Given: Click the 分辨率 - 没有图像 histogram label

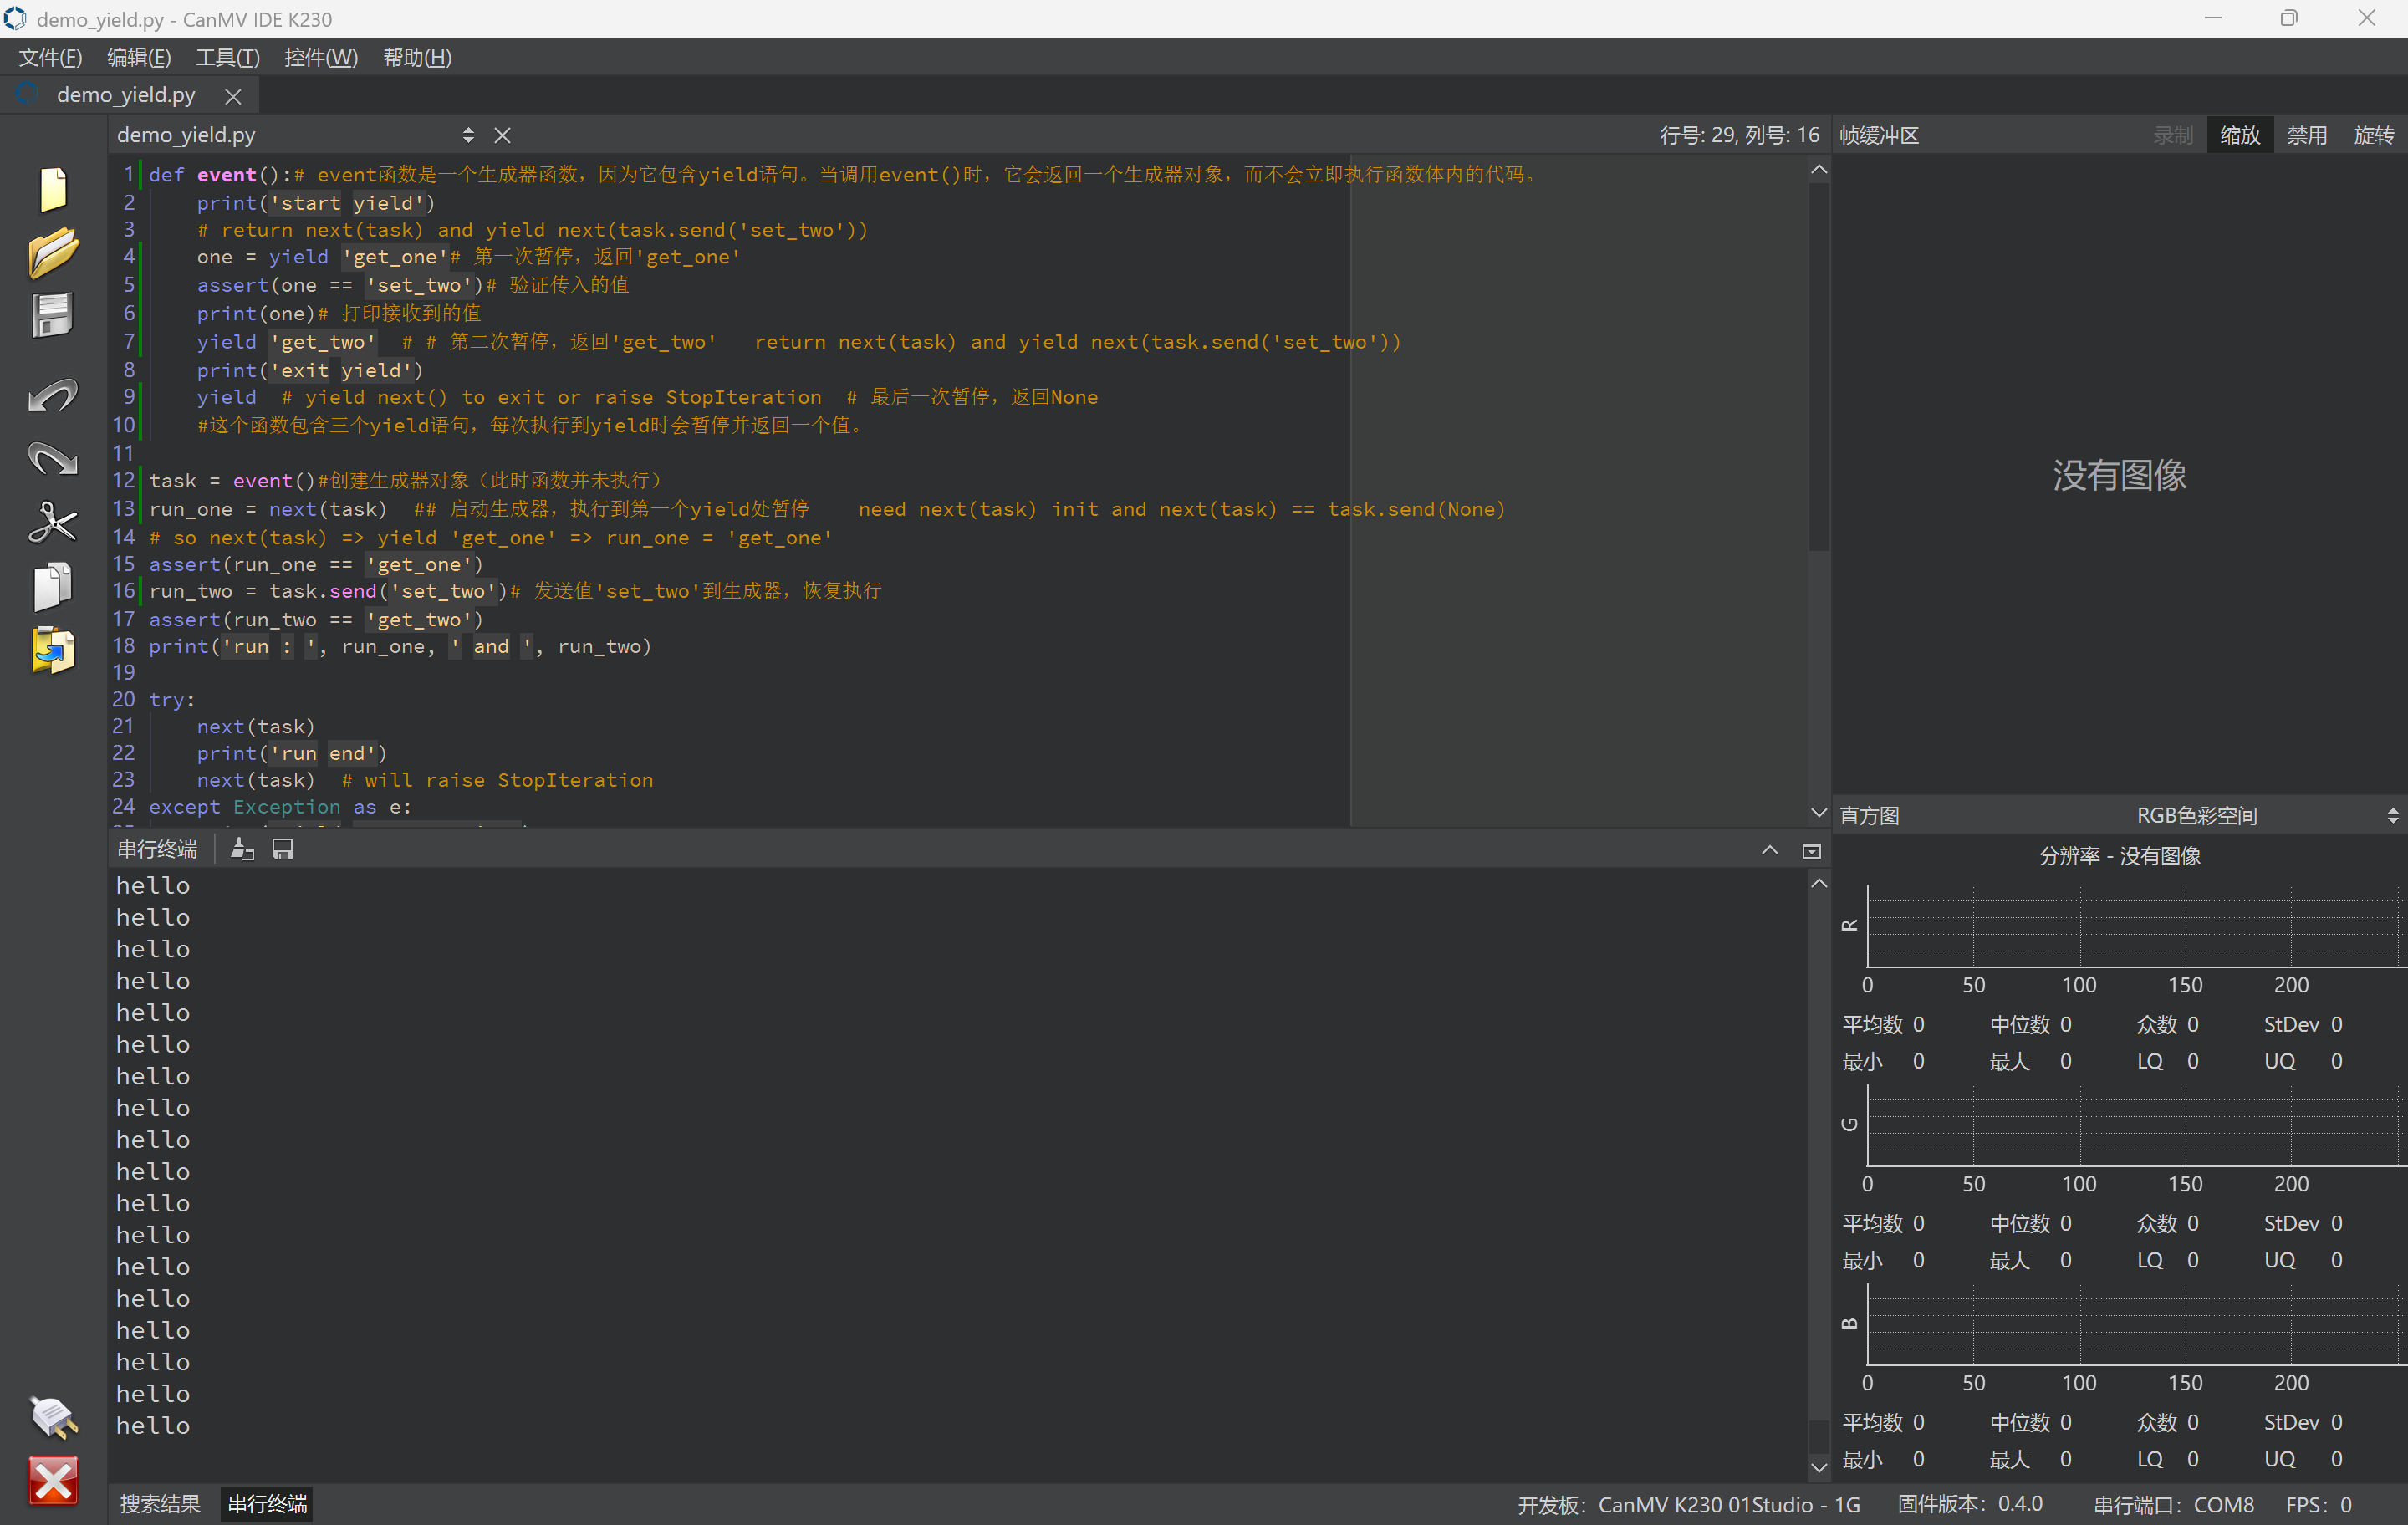Looking at the screenshot, I should pos(2119,856).
